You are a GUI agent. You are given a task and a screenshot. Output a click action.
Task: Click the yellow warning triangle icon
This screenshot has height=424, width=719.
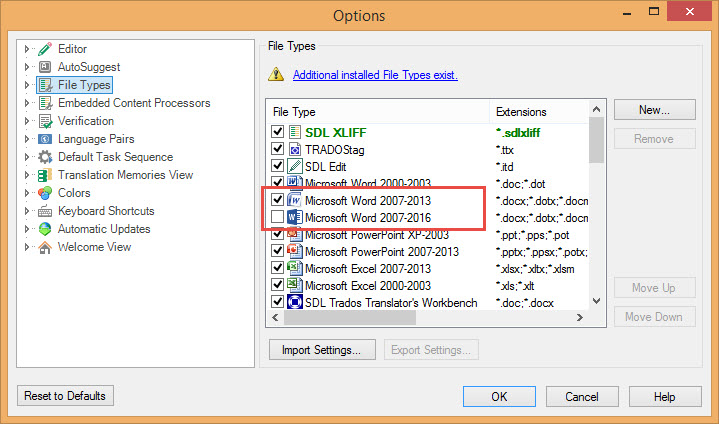(276, 75)
